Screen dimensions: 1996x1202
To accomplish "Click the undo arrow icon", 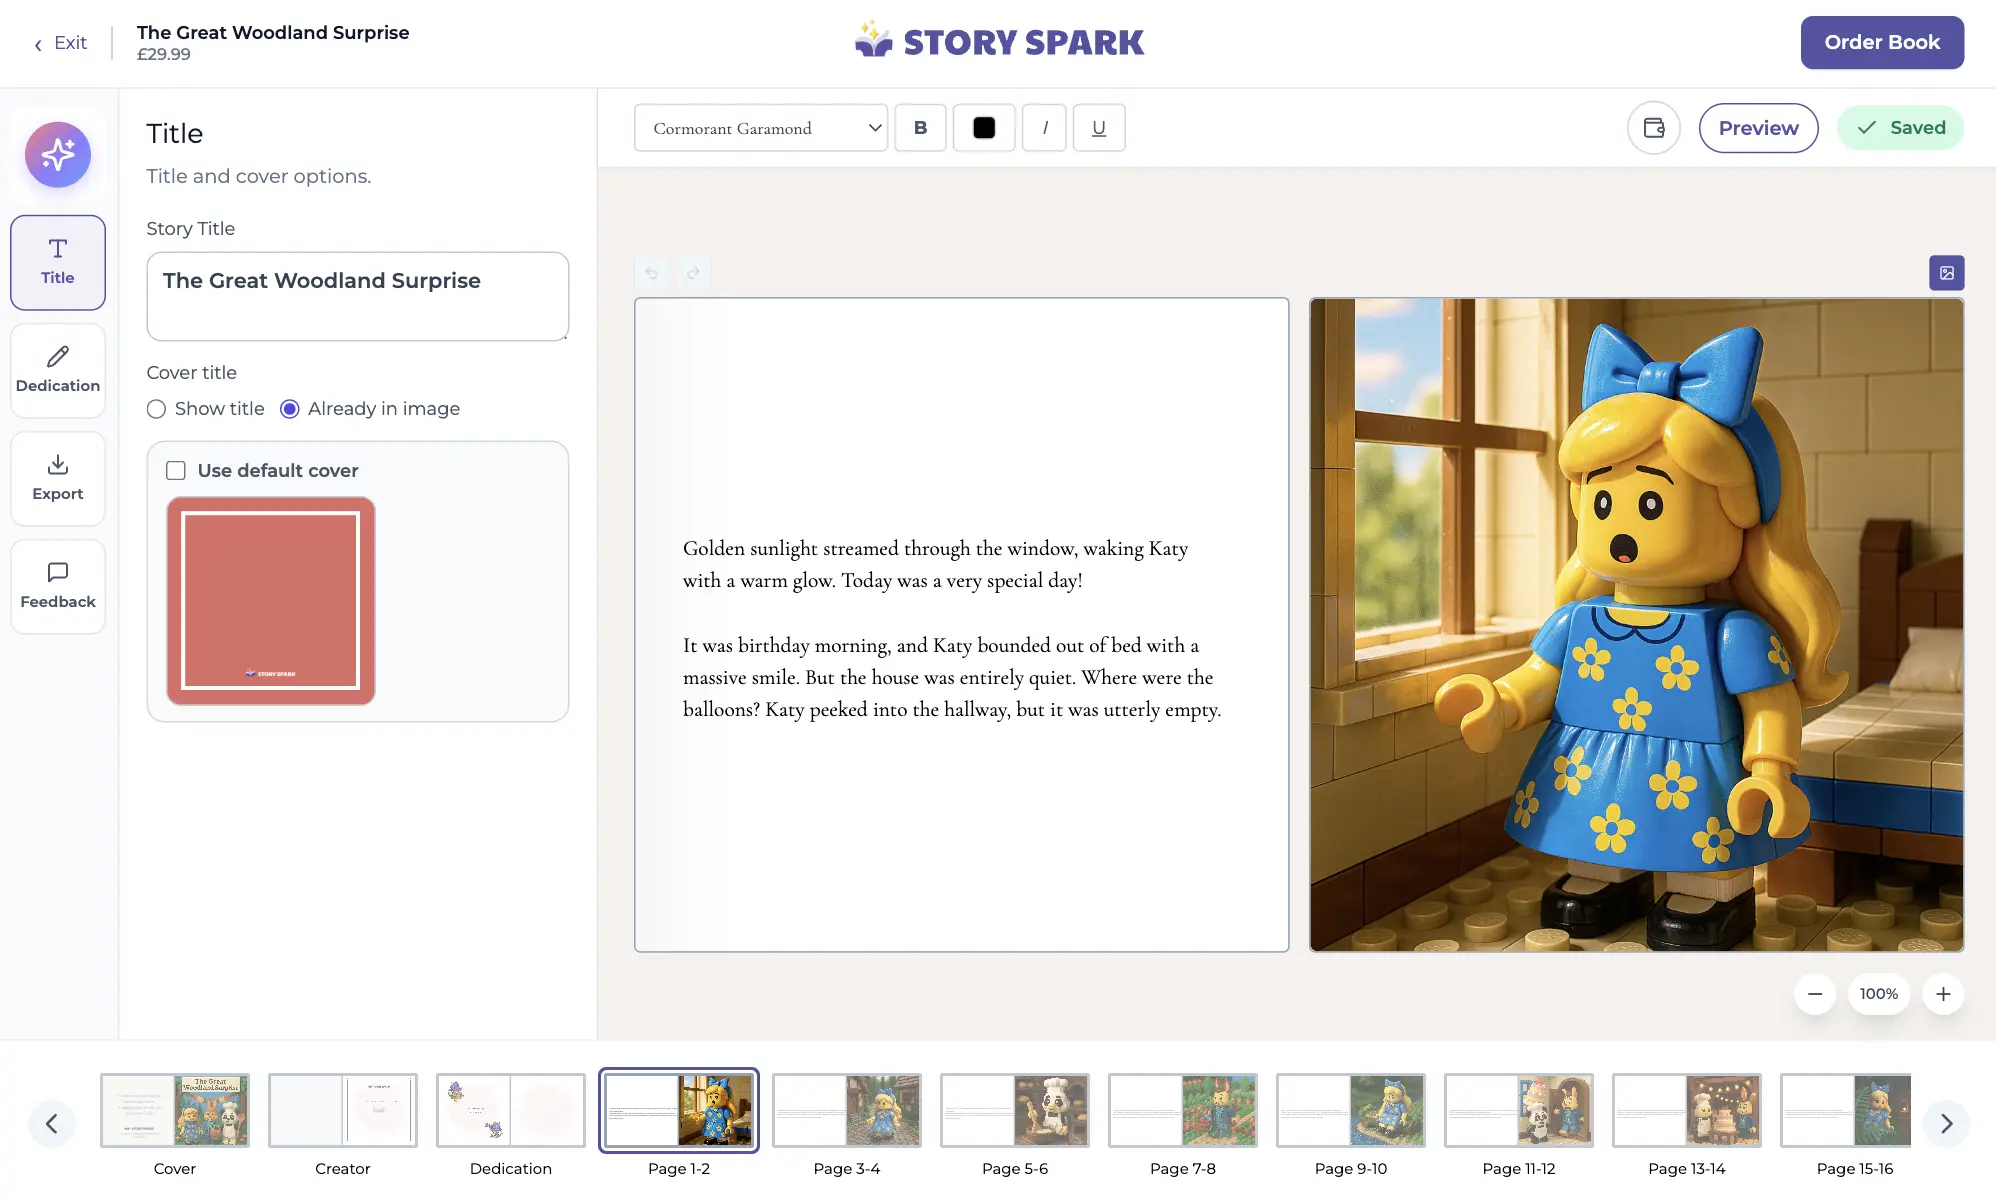I will click(652, 273).
